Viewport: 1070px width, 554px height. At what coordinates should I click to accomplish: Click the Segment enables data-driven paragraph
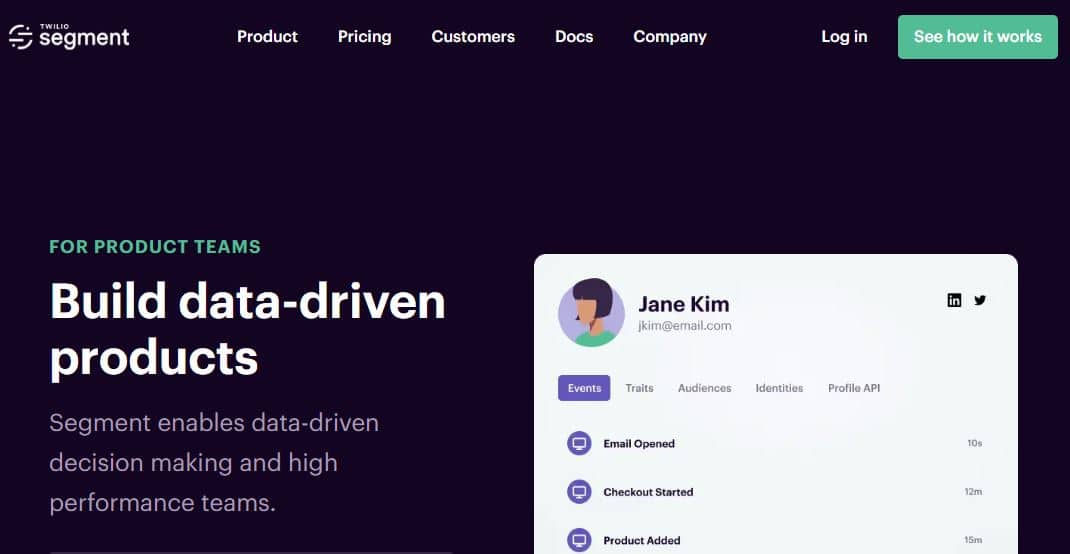(214, 463)
